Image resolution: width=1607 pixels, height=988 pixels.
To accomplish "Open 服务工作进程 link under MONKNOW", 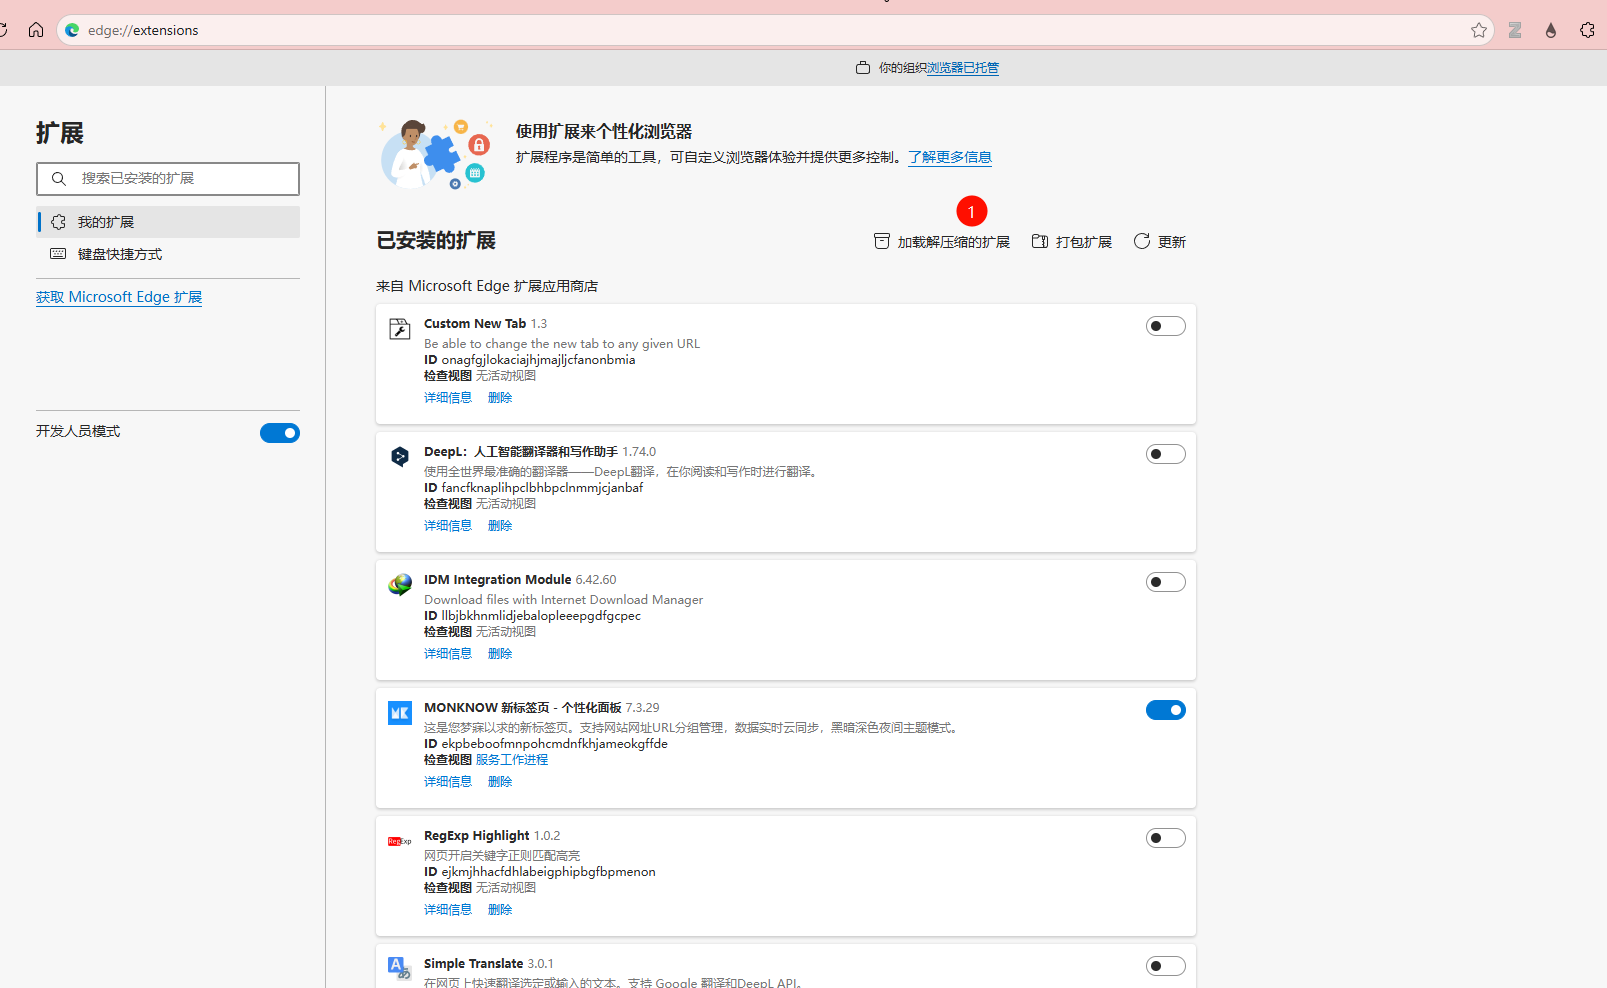I will point(512,760).
